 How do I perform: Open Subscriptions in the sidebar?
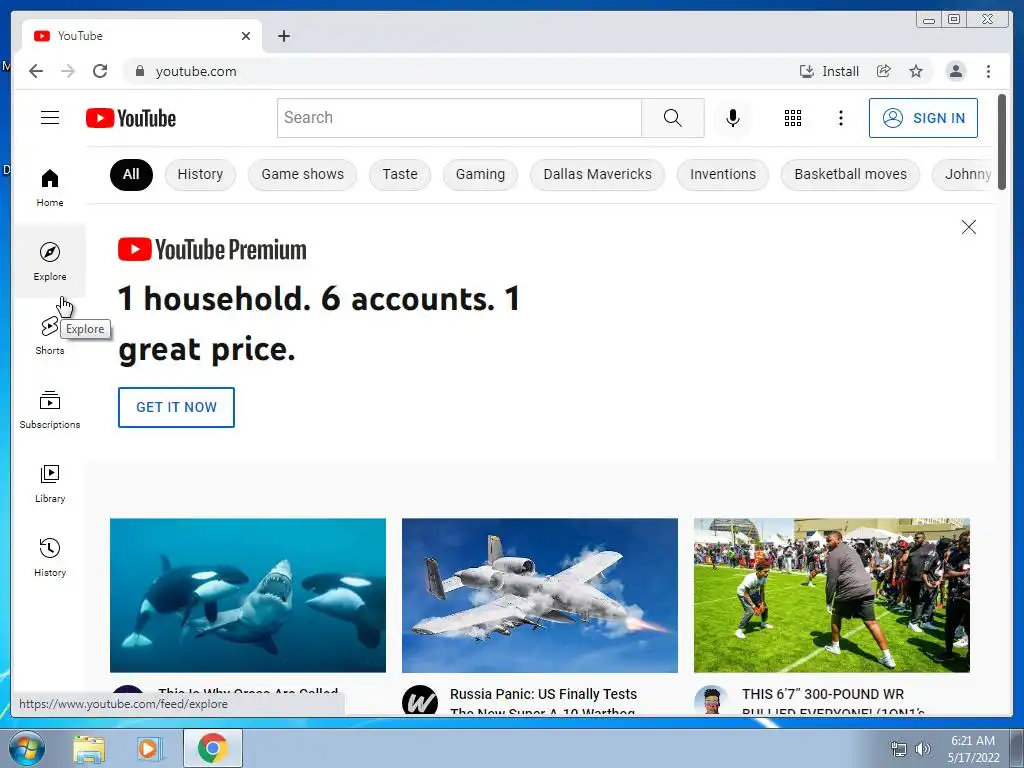pyautogui.click(x=50, y=409)
